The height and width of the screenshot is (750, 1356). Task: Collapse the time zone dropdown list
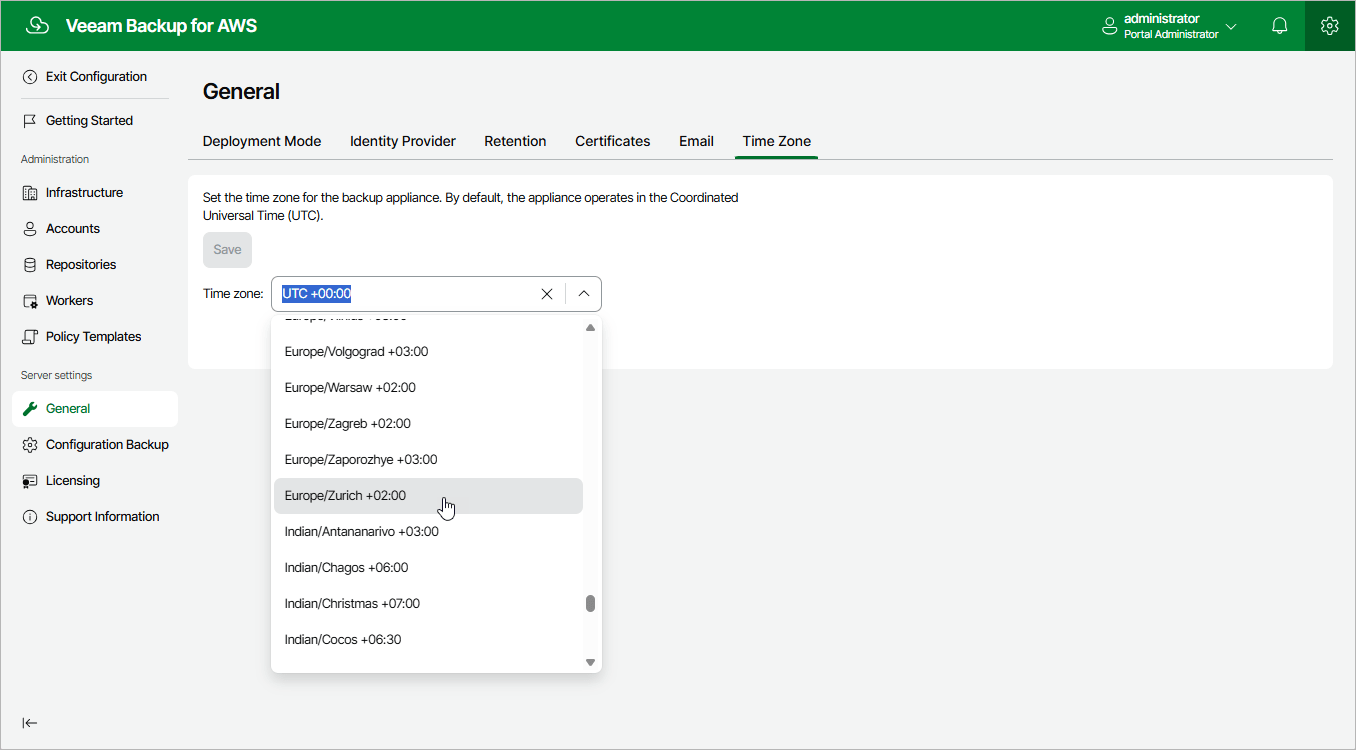point(583,293)
